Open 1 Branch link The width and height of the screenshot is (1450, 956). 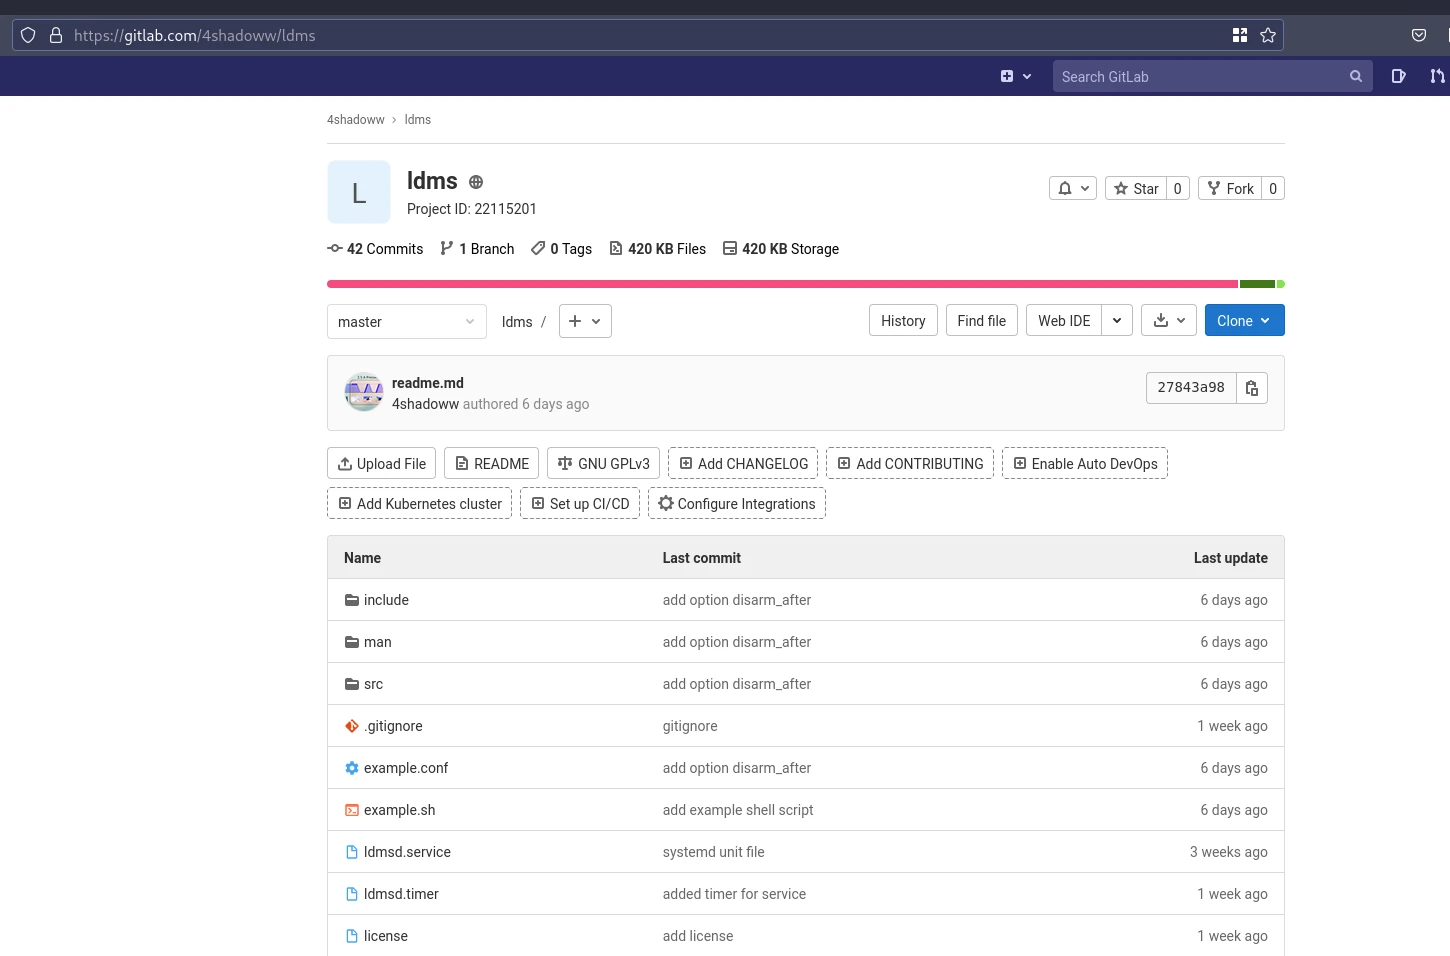(x=477, y=249)
